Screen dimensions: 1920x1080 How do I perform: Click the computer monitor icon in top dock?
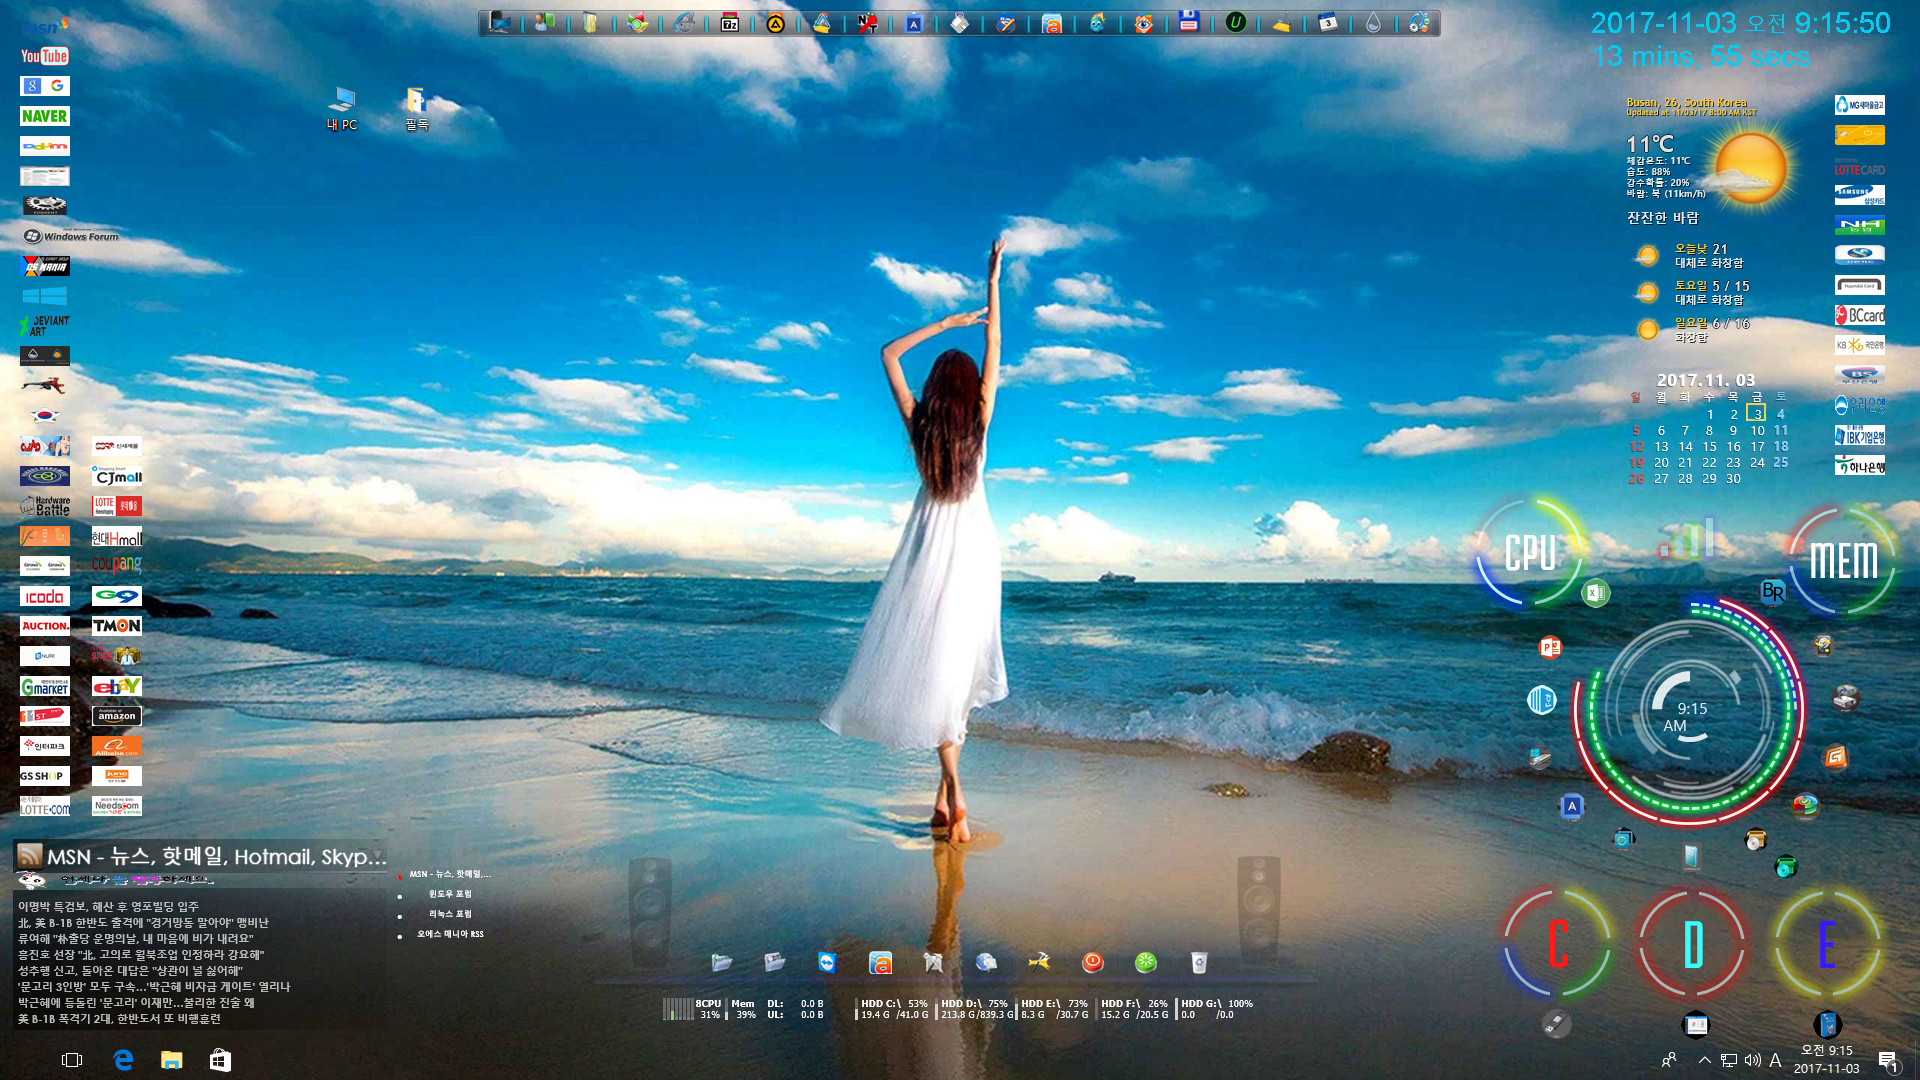pyautogui.click(x=499, y=23)
